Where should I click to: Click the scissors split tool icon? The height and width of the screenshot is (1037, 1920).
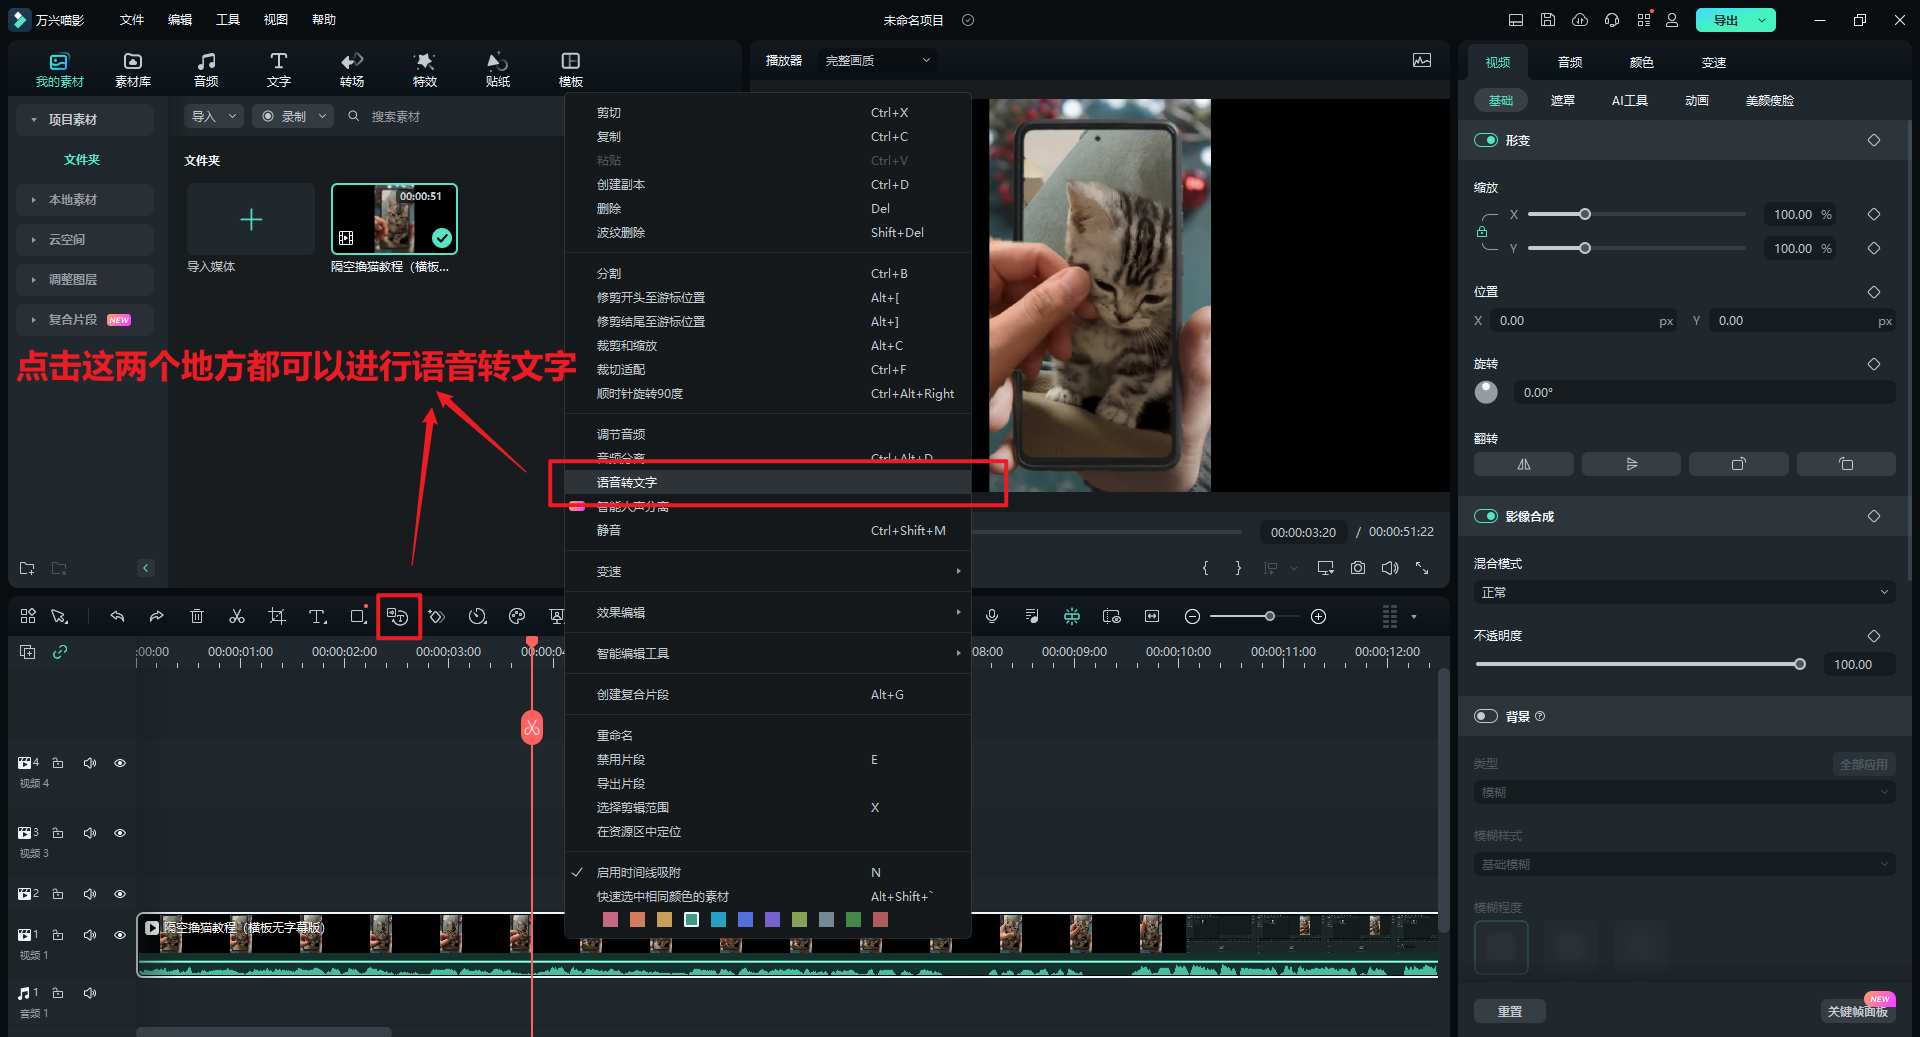(237, 616)
